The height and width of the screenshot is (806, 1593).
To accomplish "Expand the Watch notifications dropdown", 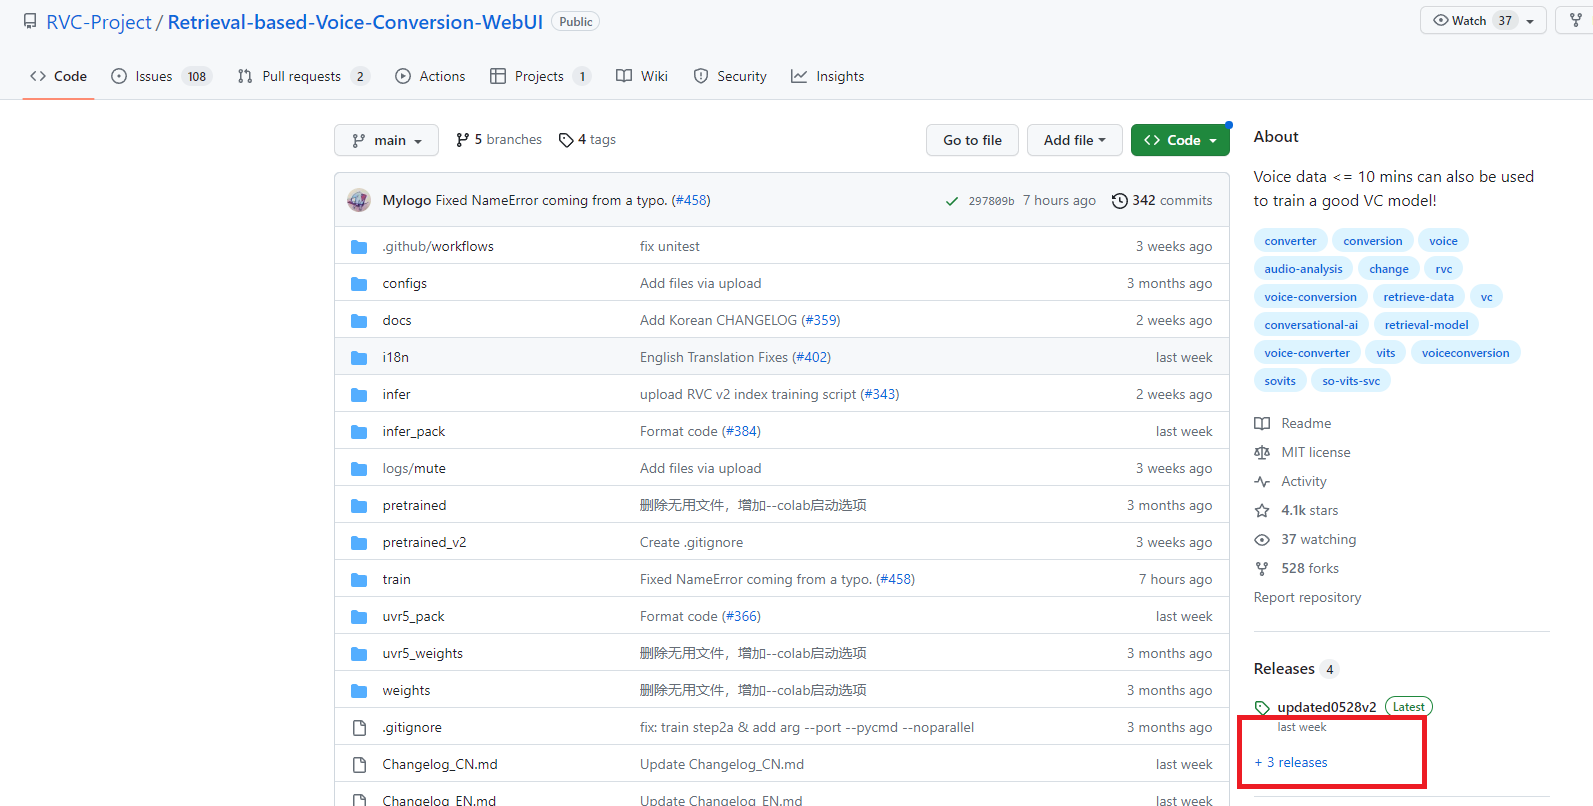I will pyautogui.click(x=1483, y=20).
